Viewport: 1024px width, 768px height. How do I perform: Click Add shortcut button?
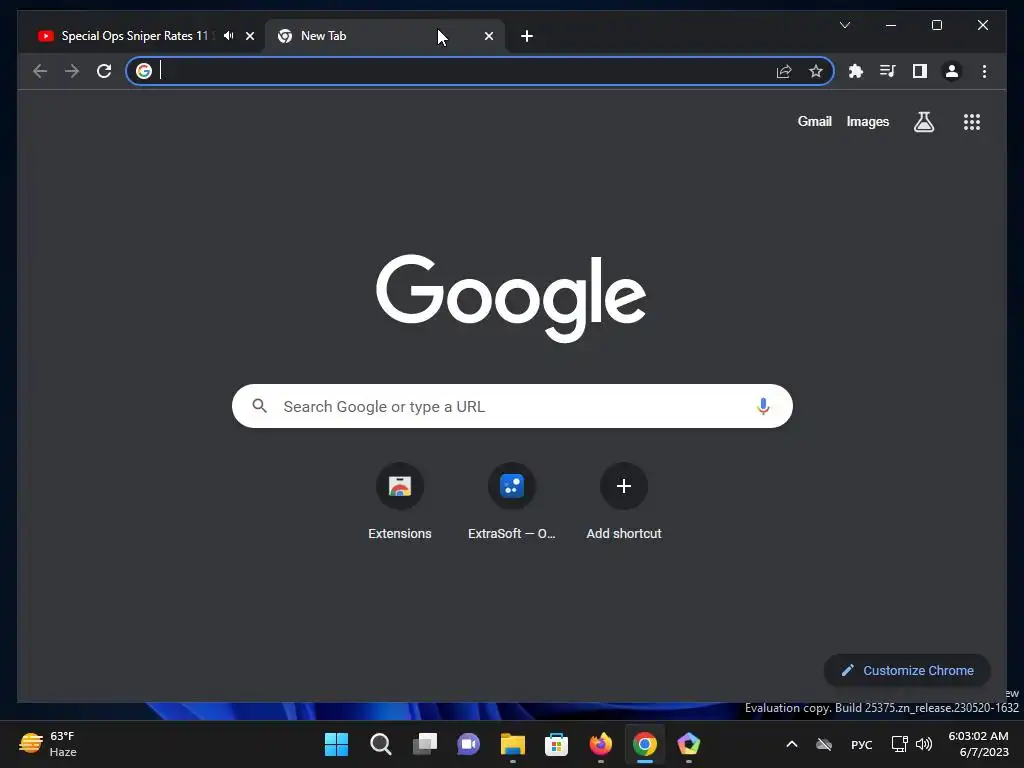point(624,502)
